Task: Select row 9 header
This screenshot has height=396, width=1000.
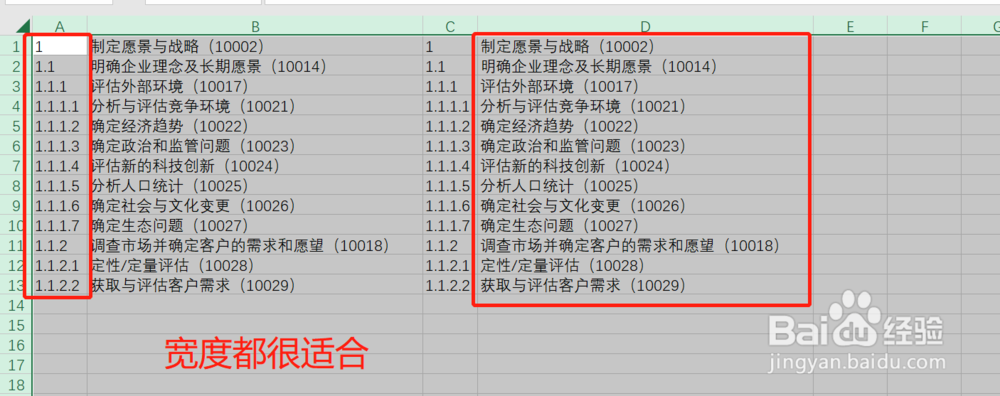Action: tap(16, 205)
